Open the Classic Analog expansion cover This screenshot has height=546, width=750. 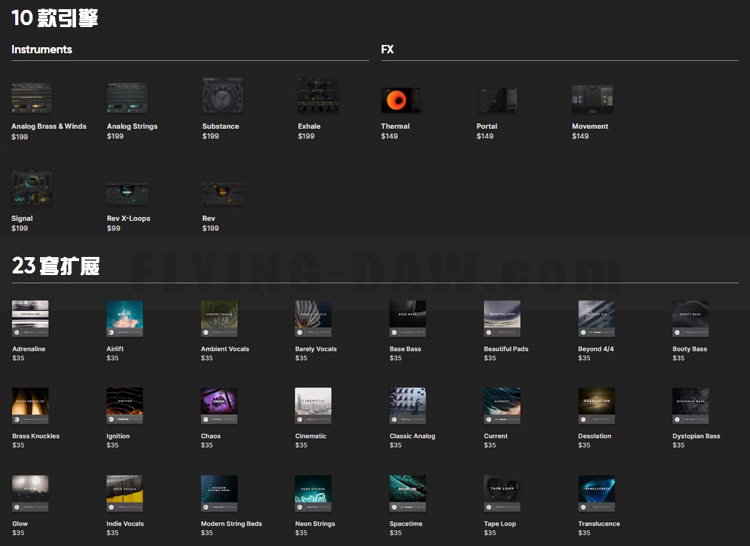point(408,405)
